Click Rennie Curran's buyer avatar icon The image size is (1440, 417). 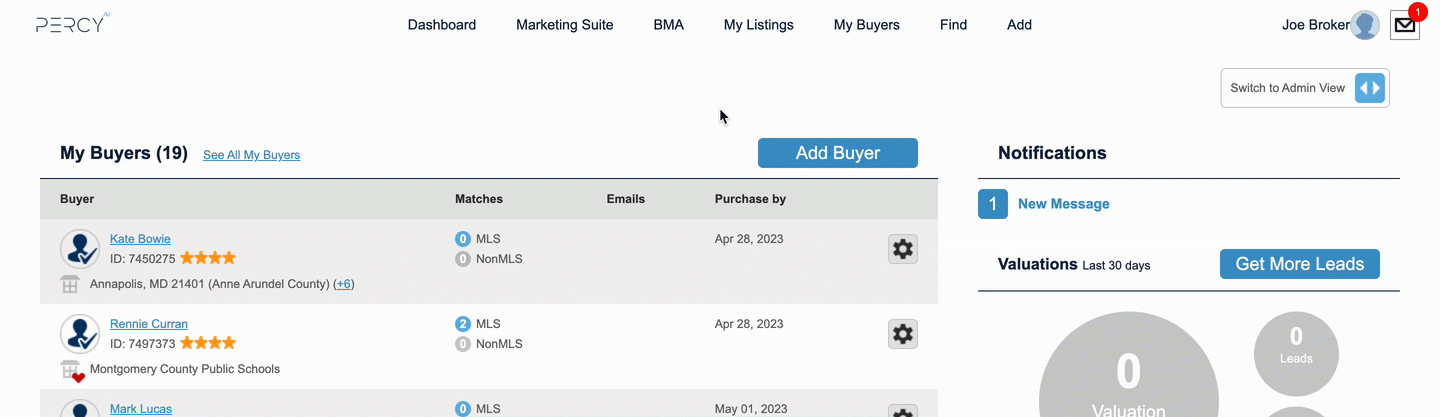click(80, 334)
